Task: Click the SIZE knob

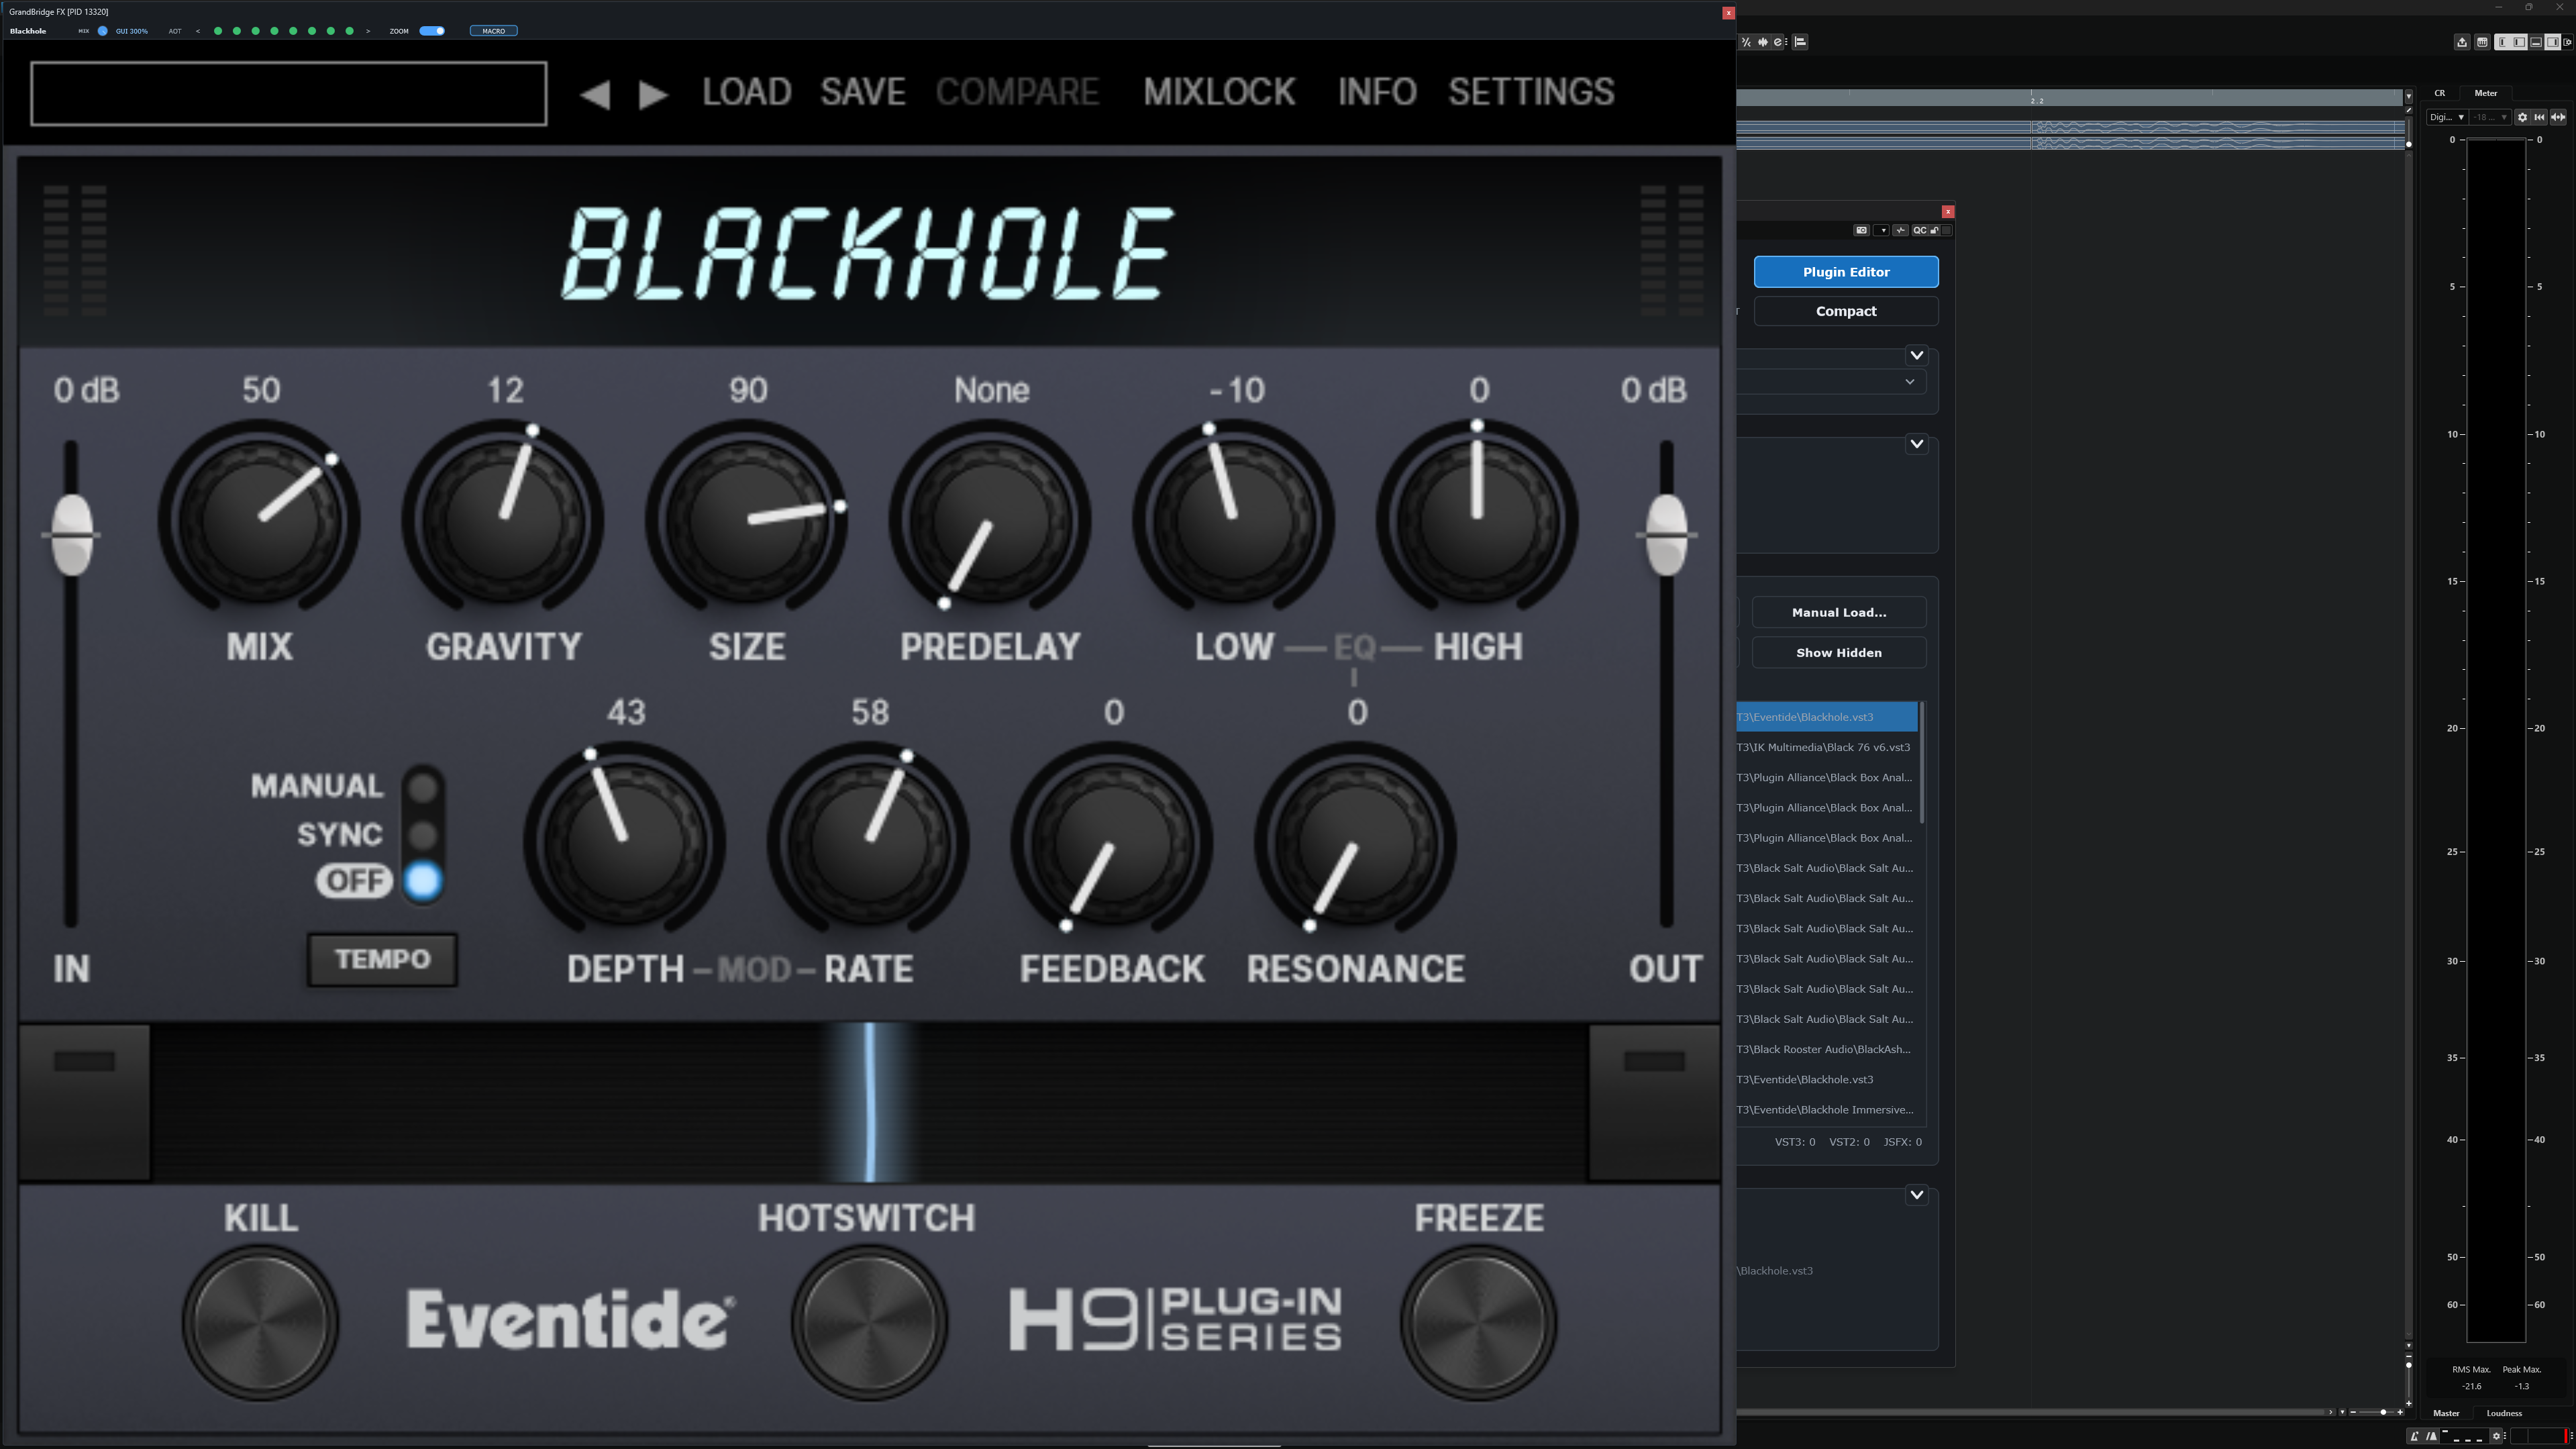Action: [747, 520]
